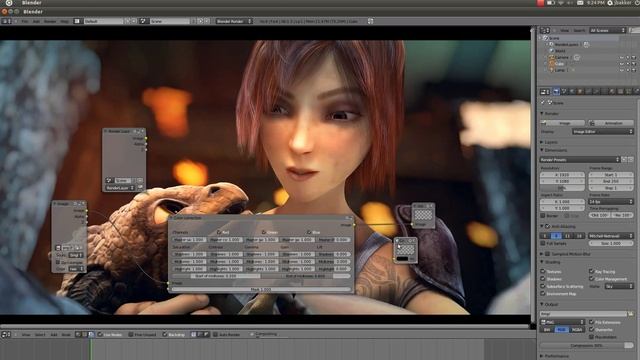Screen dimensions: 640x360
Task: Open the Properties editor type selector icon
Action: (545, 92)
